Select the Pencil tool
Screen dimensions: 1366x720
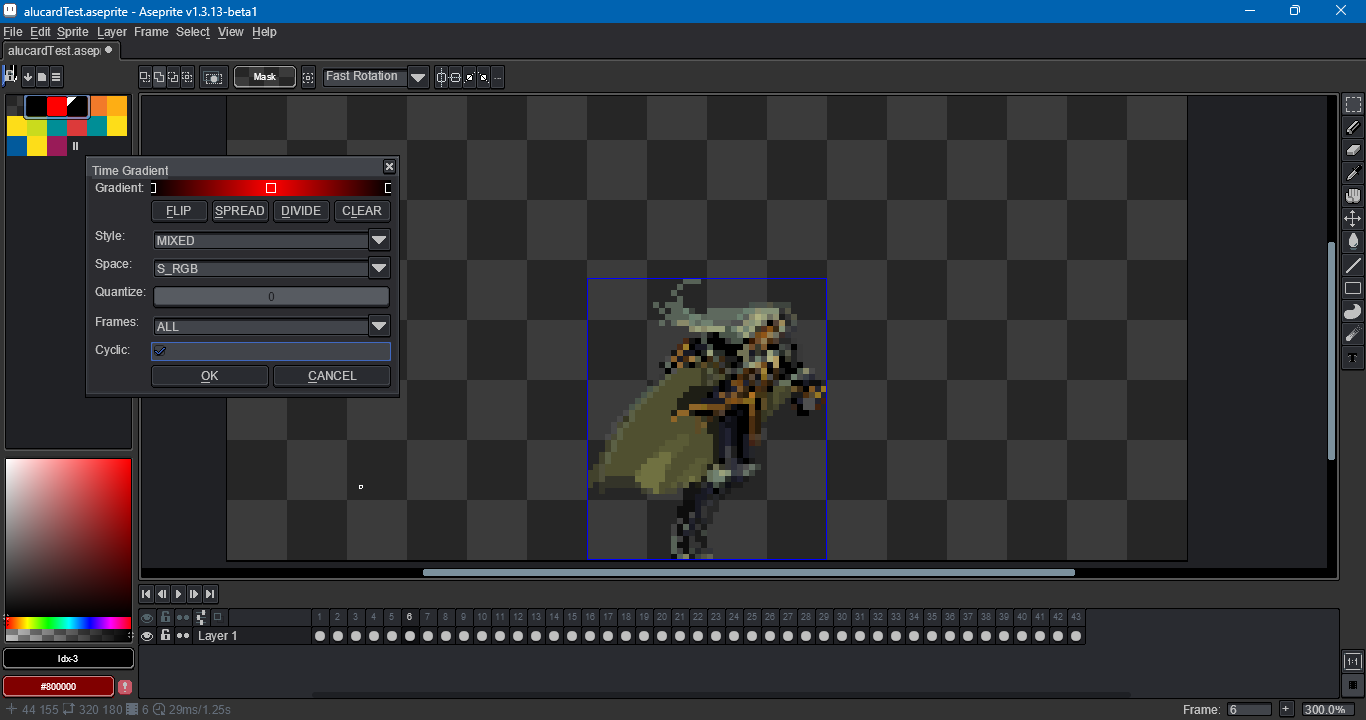click(1353, 127)
